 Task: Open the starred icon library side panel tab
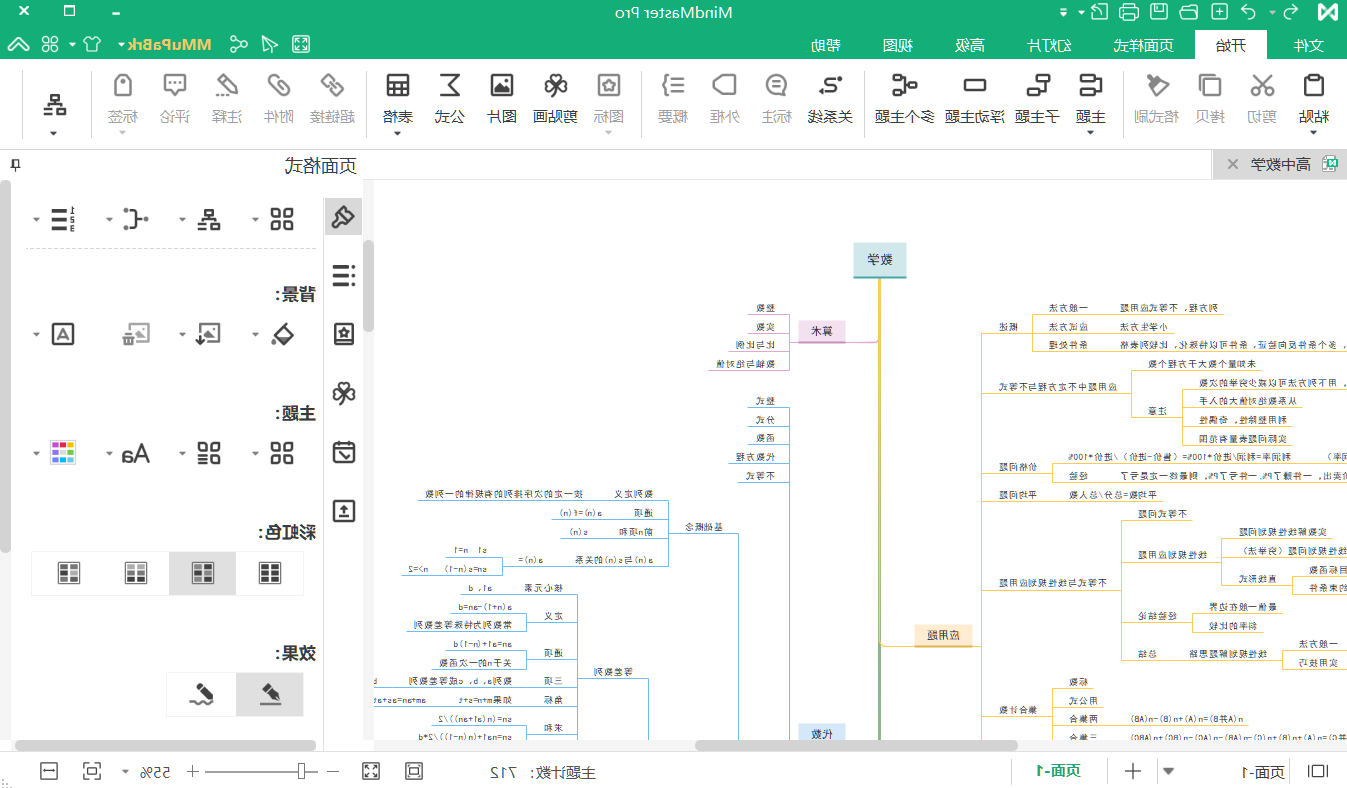click(343, 334)
